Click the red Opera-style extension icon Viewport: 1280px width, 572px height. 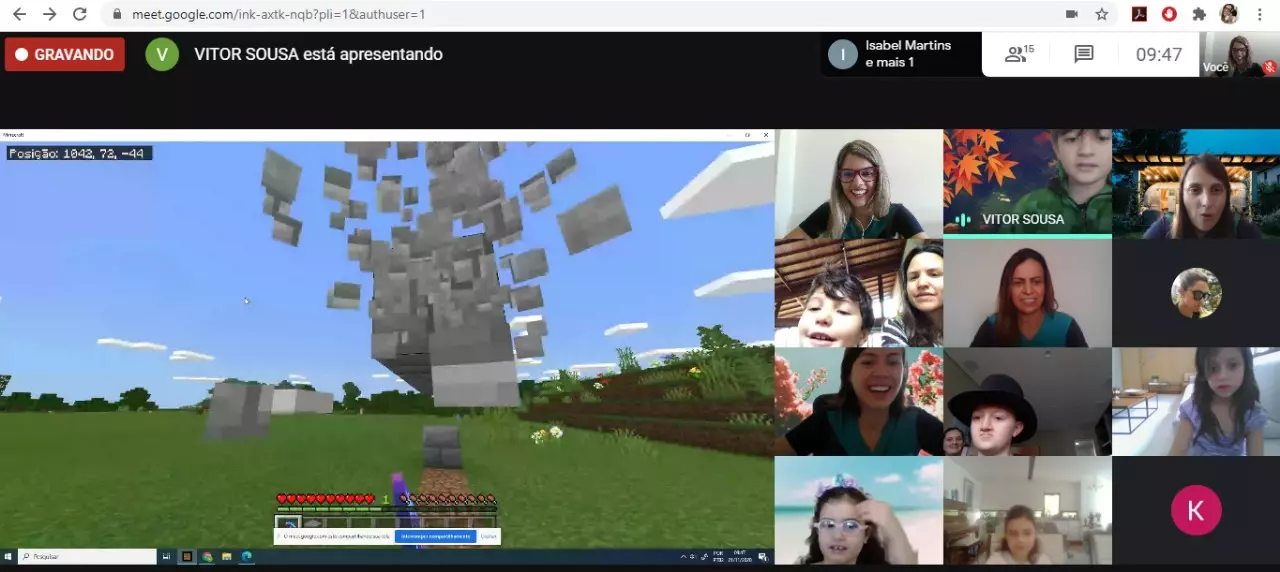pyautogui.click(x=1169, y=14)
